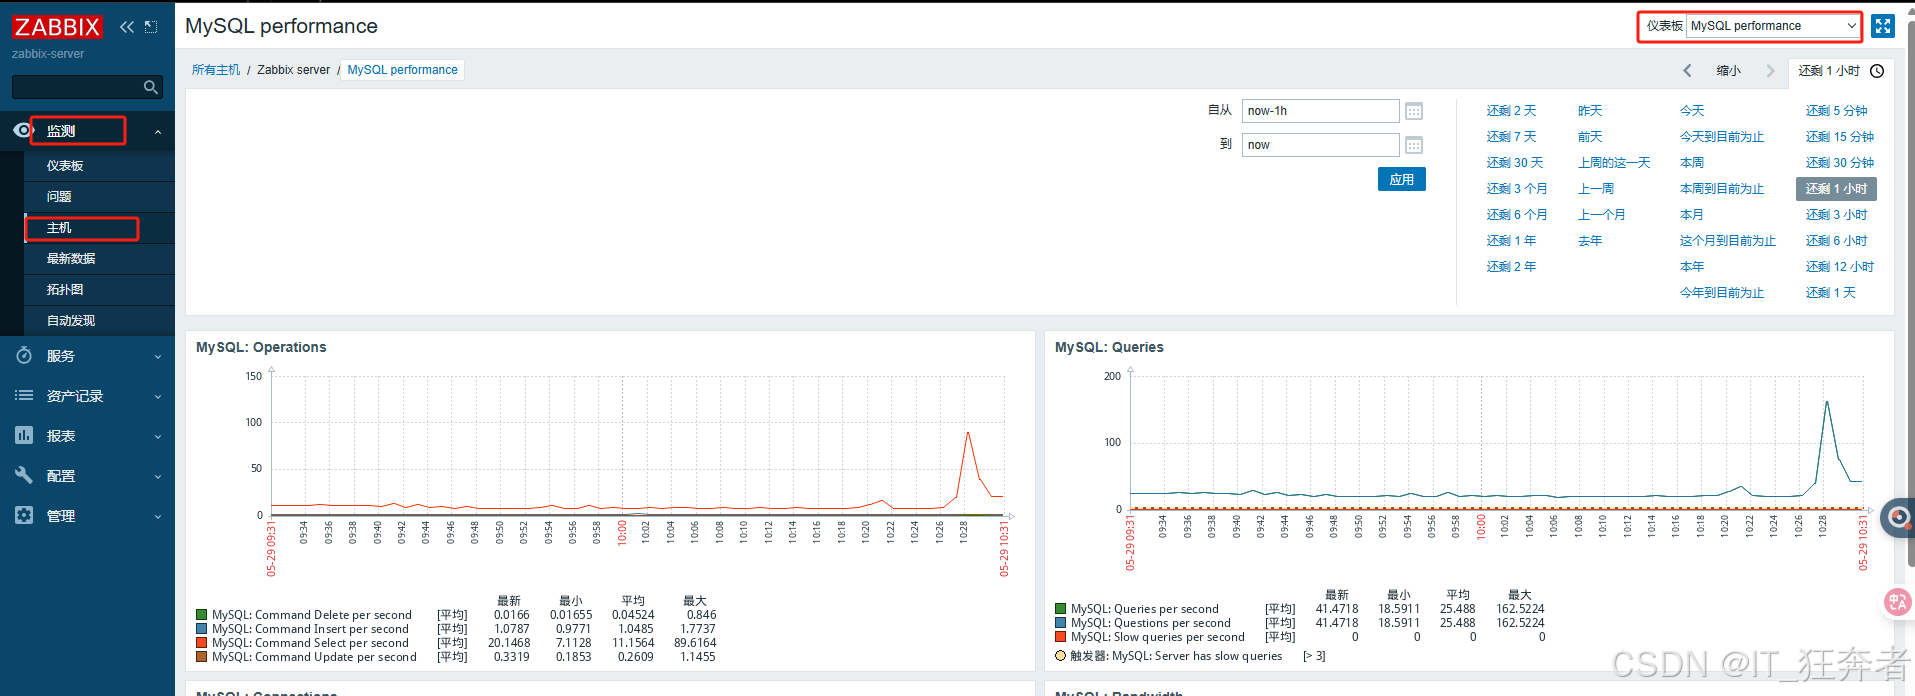Open 拓扑图 in the sidebar
The height and width of the screenshot is (696, 1915).
pyautogui.click(x=65, y=290)
